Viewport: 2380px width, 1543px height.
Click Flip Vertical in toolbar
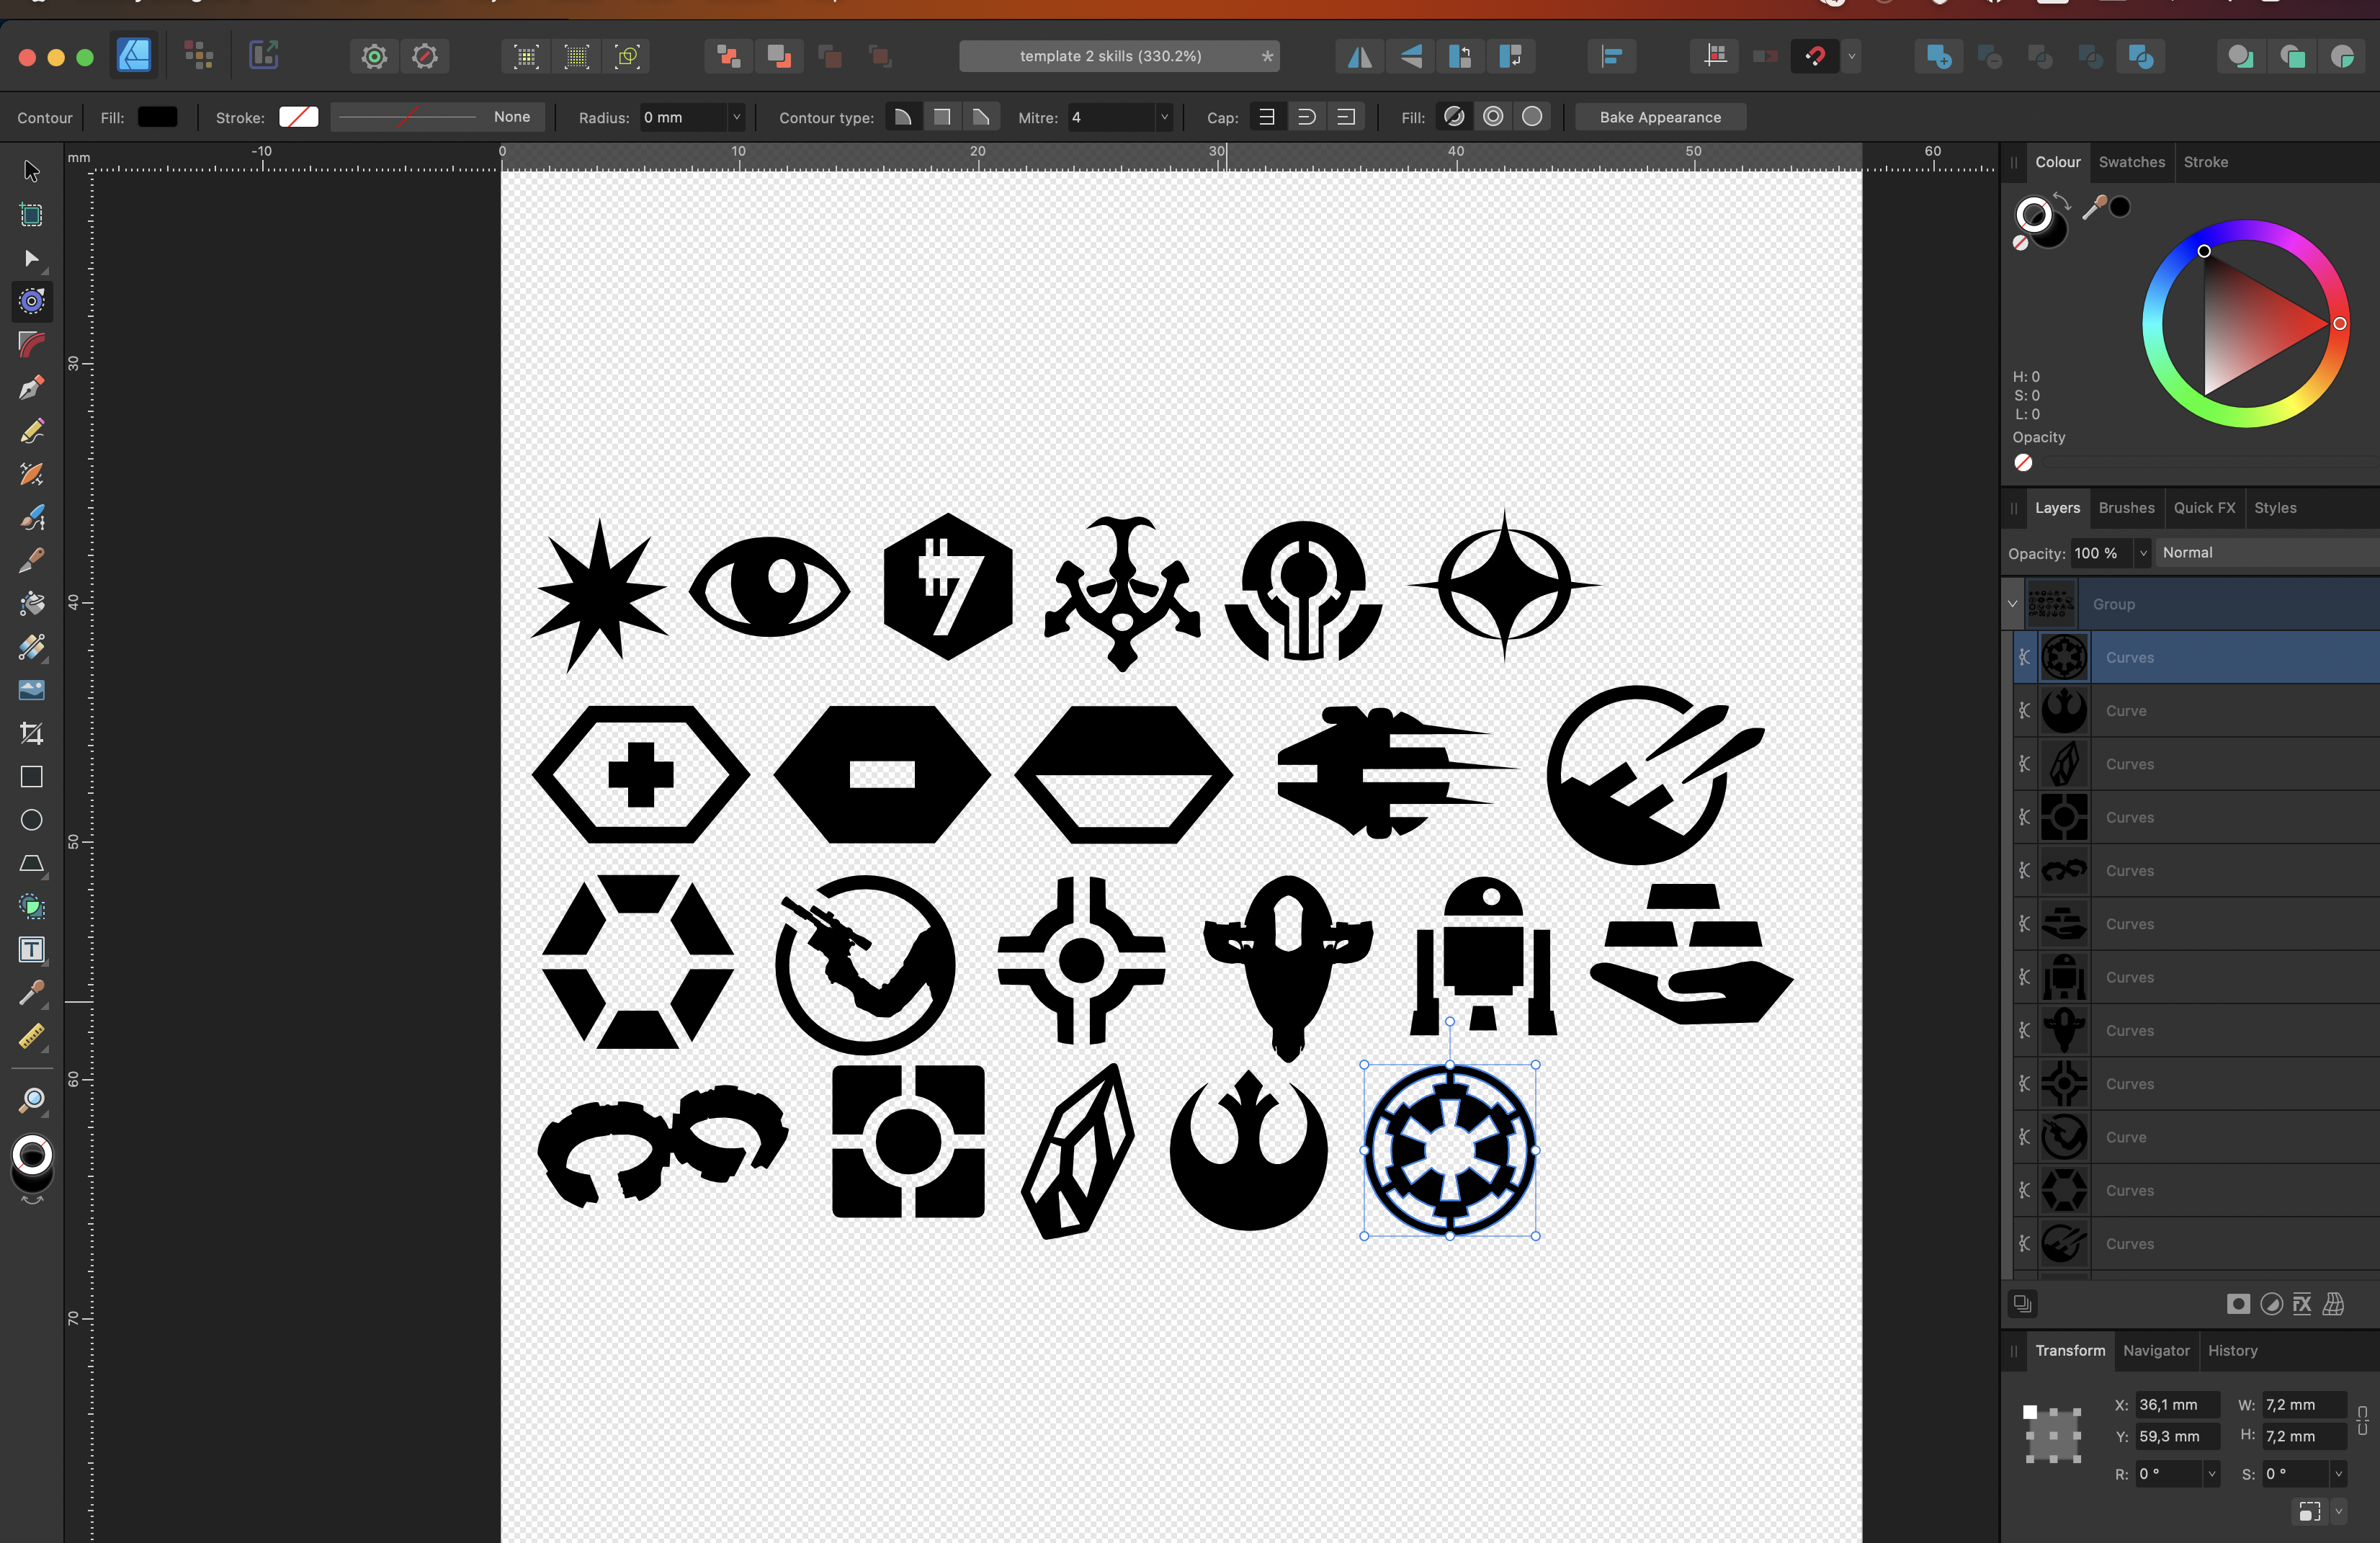point(1411,57)
